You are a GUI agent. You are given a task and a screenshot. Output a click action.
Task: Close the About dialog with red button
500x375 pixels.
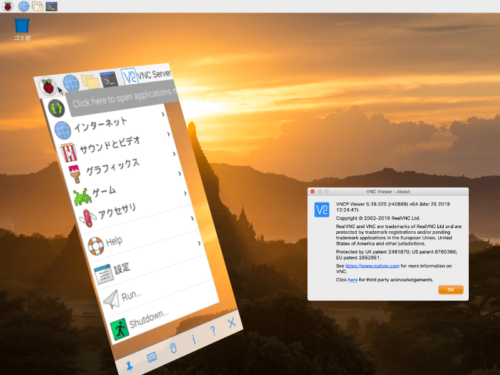coord(313,191)
